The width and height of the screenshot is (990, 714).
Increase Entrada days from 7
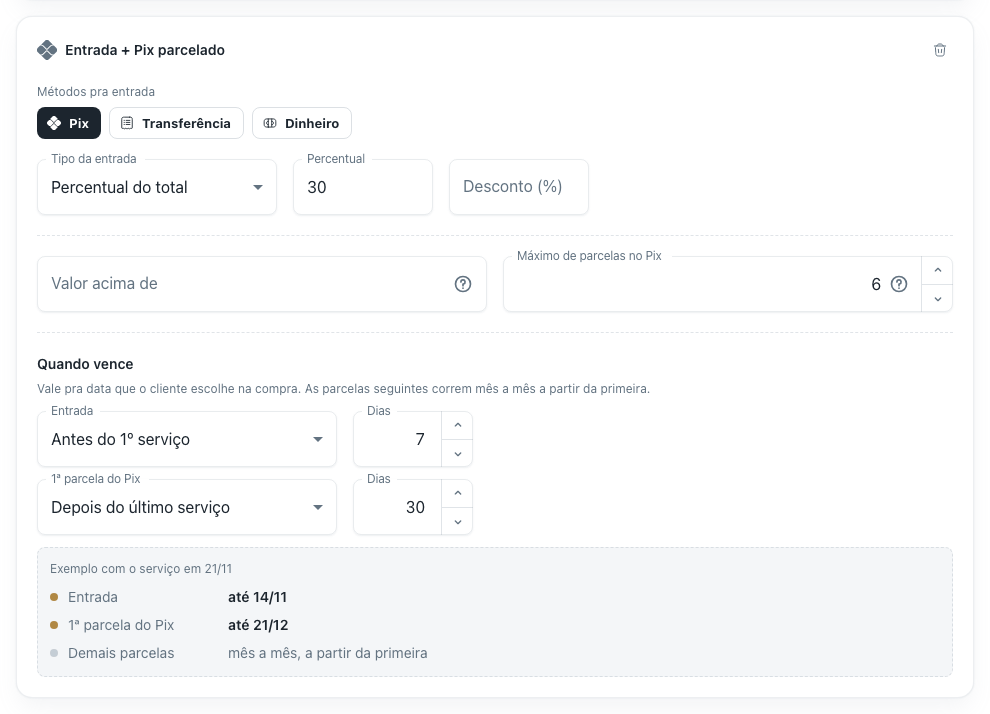[x=458, y=425]
